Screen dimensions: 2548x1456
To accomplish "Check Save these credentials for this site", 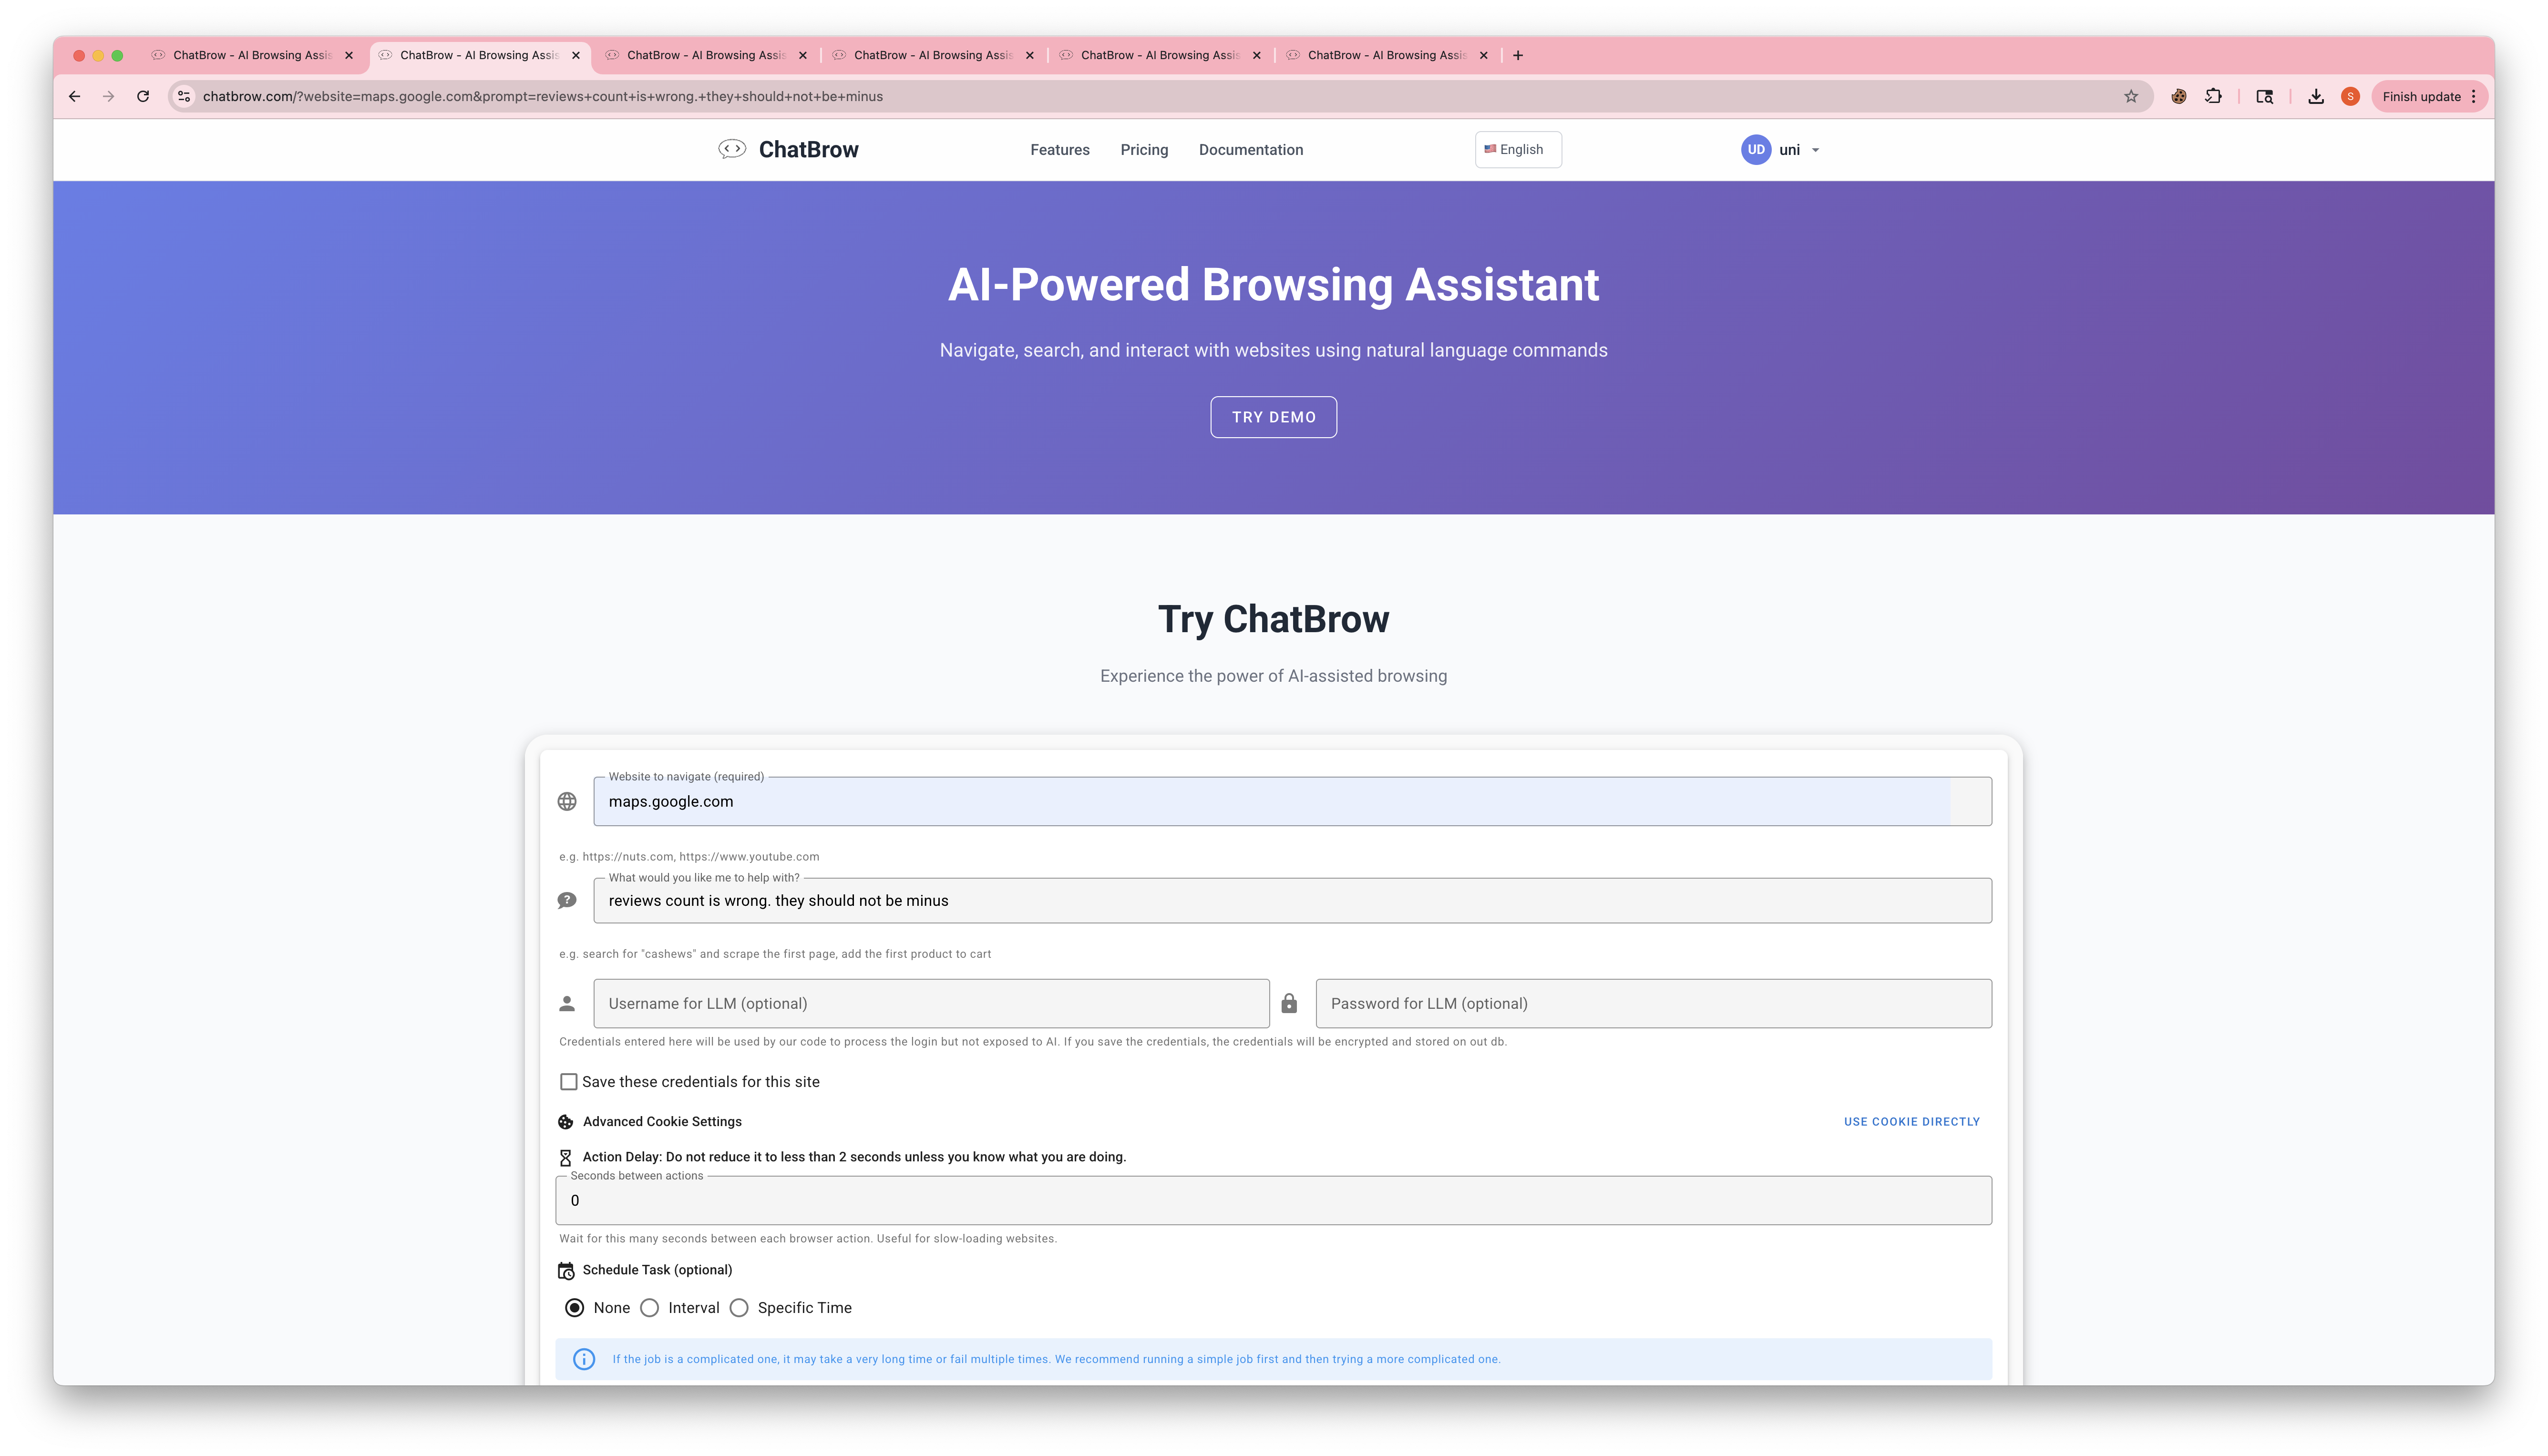I will [569, 1082].
